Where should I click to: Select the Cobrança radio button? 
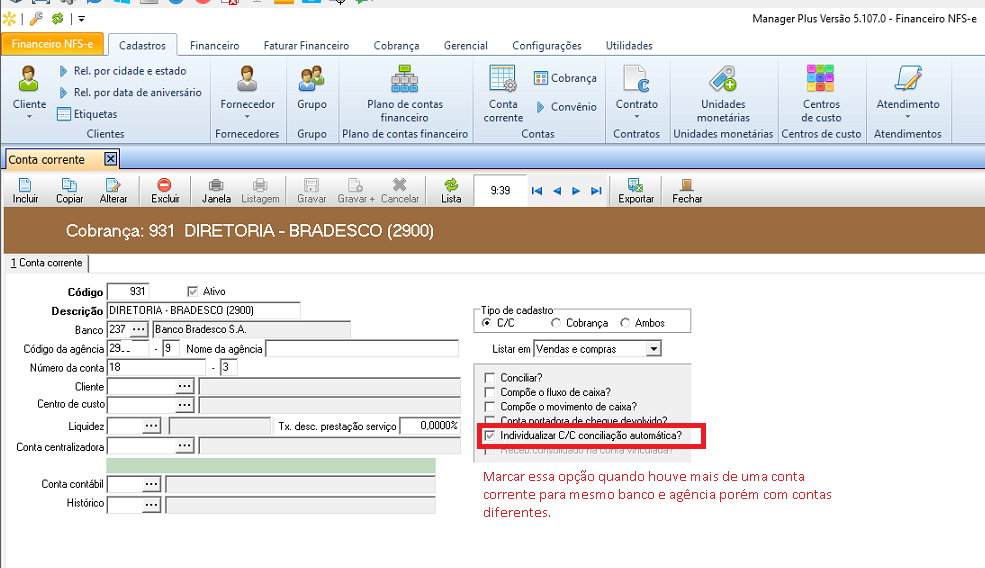[556, 323]
